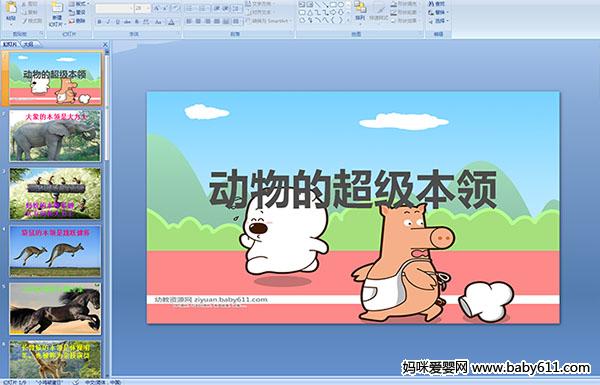Click the Replace icon in the editing group
The height and width of the screenshot is (385, 600).
(x=437, y=12)
